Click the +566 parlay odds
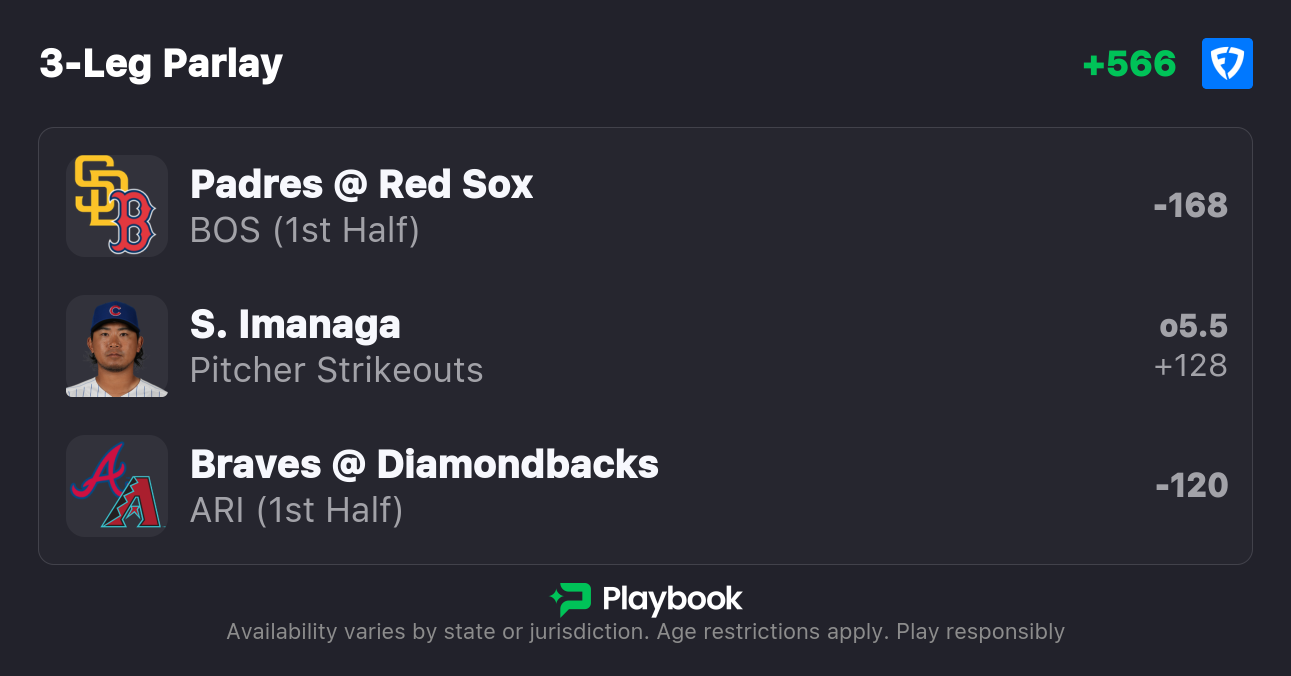The height and width of the screenshot is (676, 1291). pyautogui.click(x=1129, y=64)
